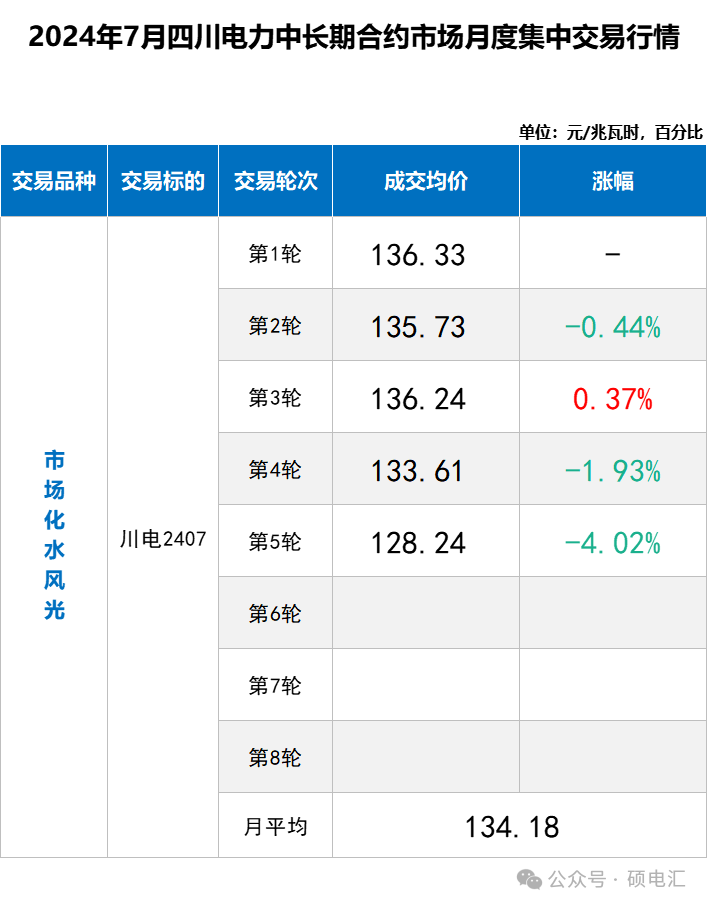Select the 第1轮 price cell 136.33

pos(418,255)
